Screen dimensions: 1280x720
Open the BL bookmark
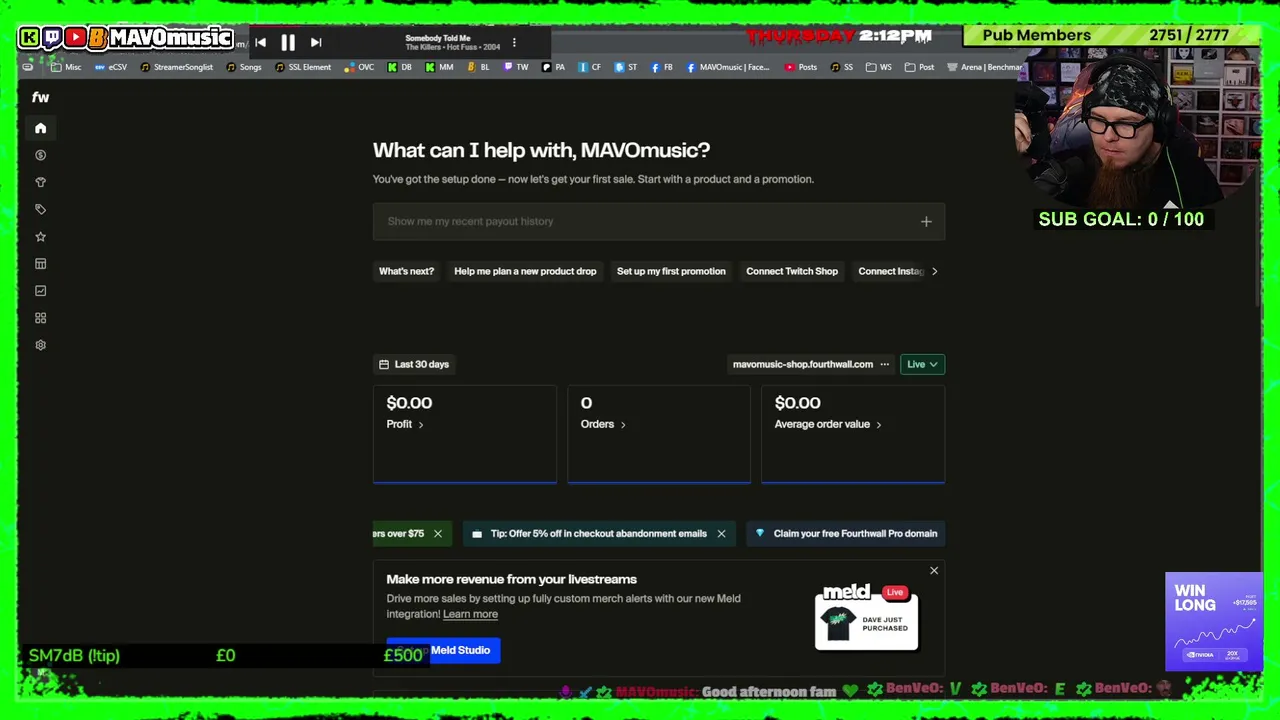pos(479,67)
